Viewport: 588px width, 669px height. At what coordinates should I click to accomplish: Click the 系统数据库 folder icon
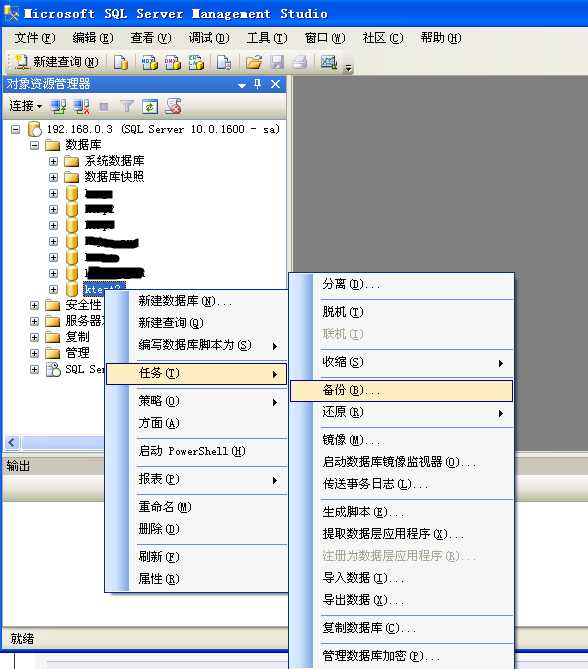click(x=71, y=161)
